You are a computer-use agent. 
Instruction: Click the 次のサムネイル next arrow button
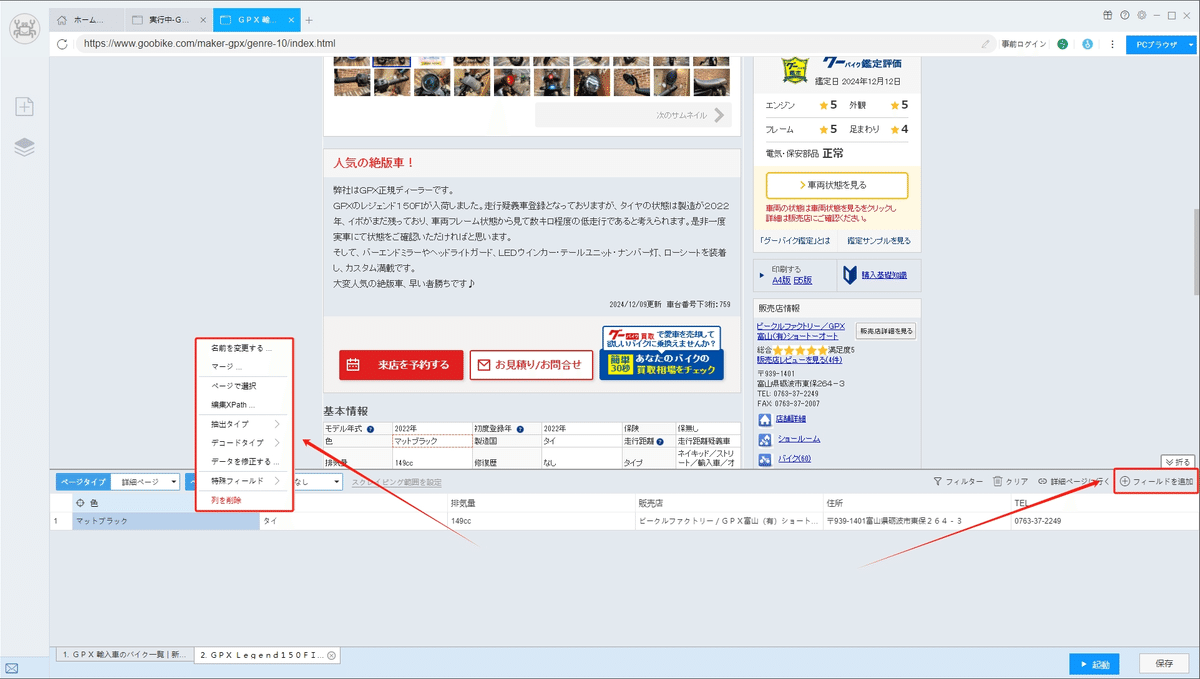(633, 115)
